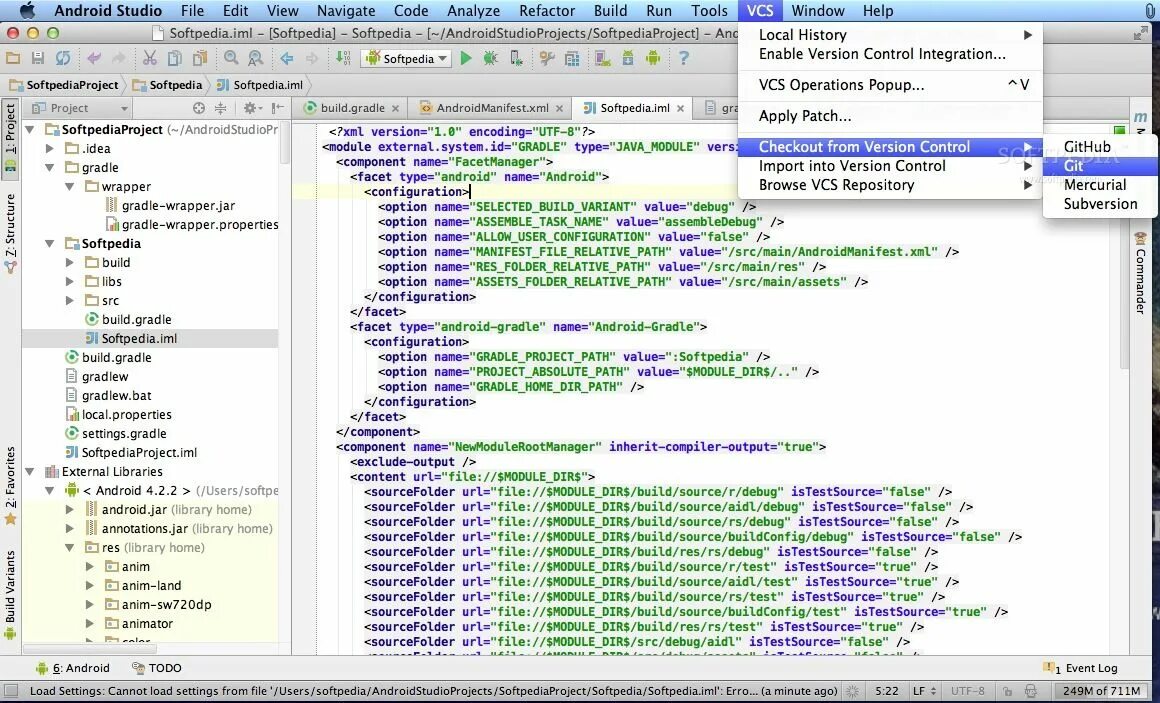Toggle the Z: Structure tool window

click(x=10, y=233)
